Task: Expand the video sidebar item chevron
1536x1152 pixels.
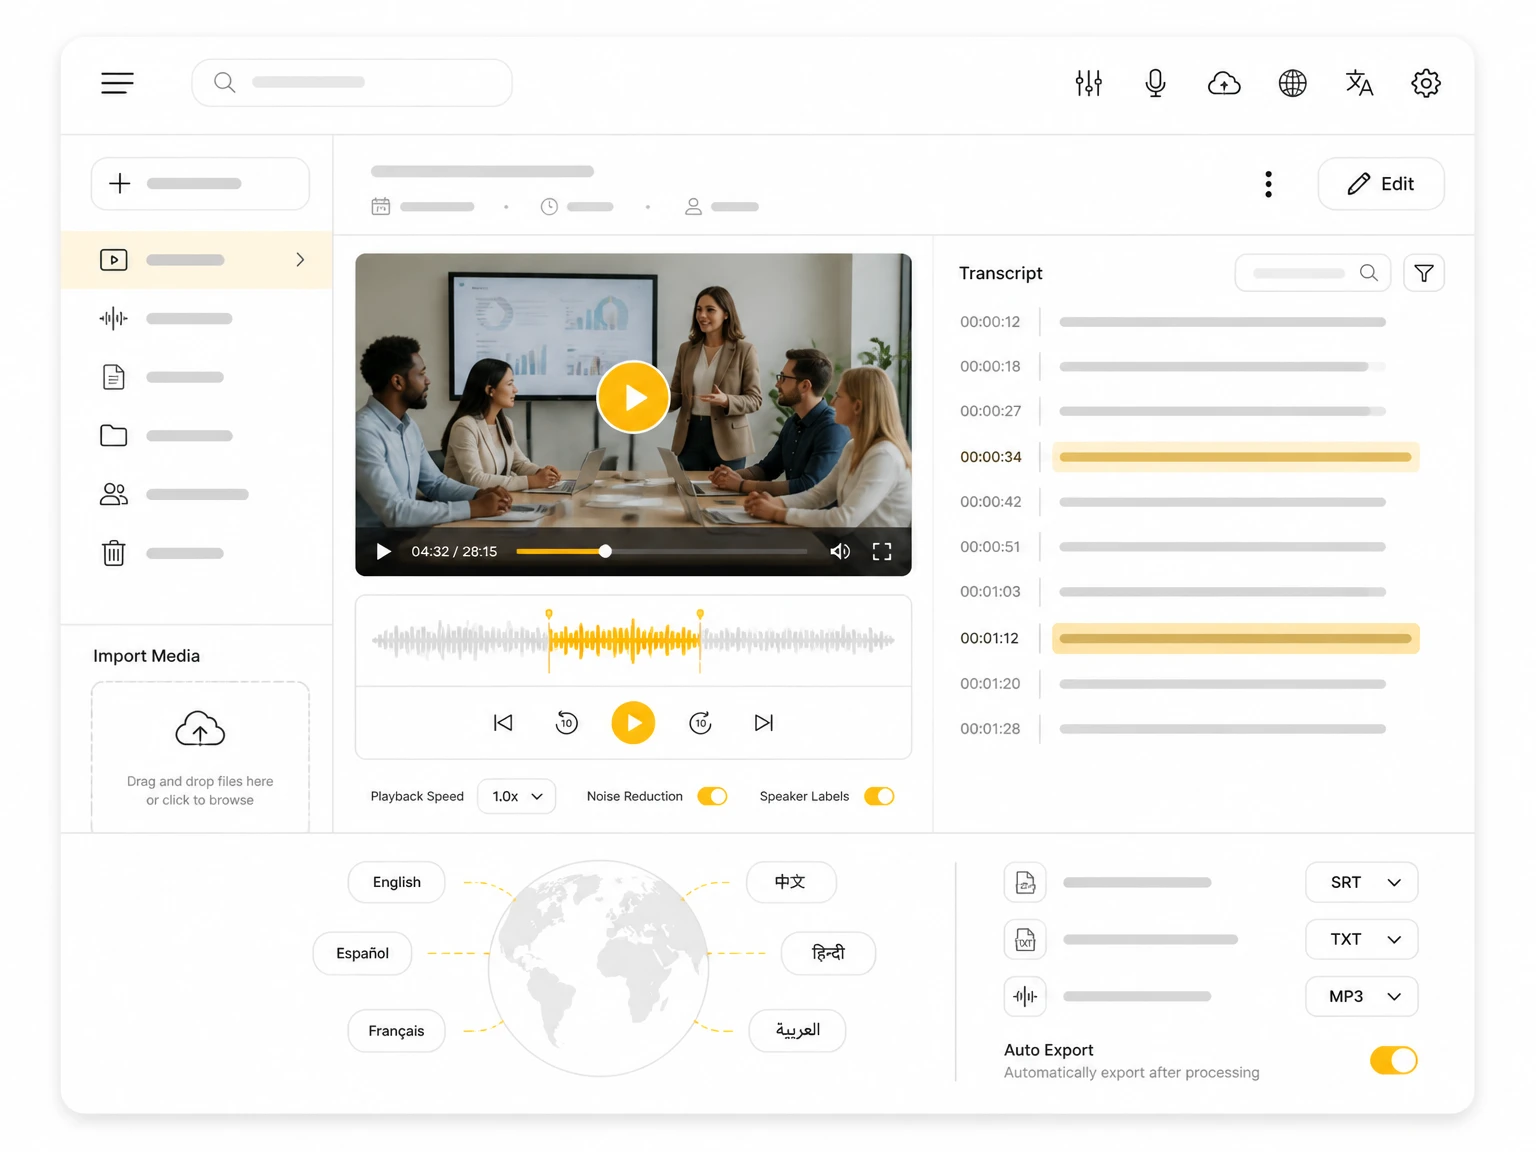Action: tap(300, 260)
